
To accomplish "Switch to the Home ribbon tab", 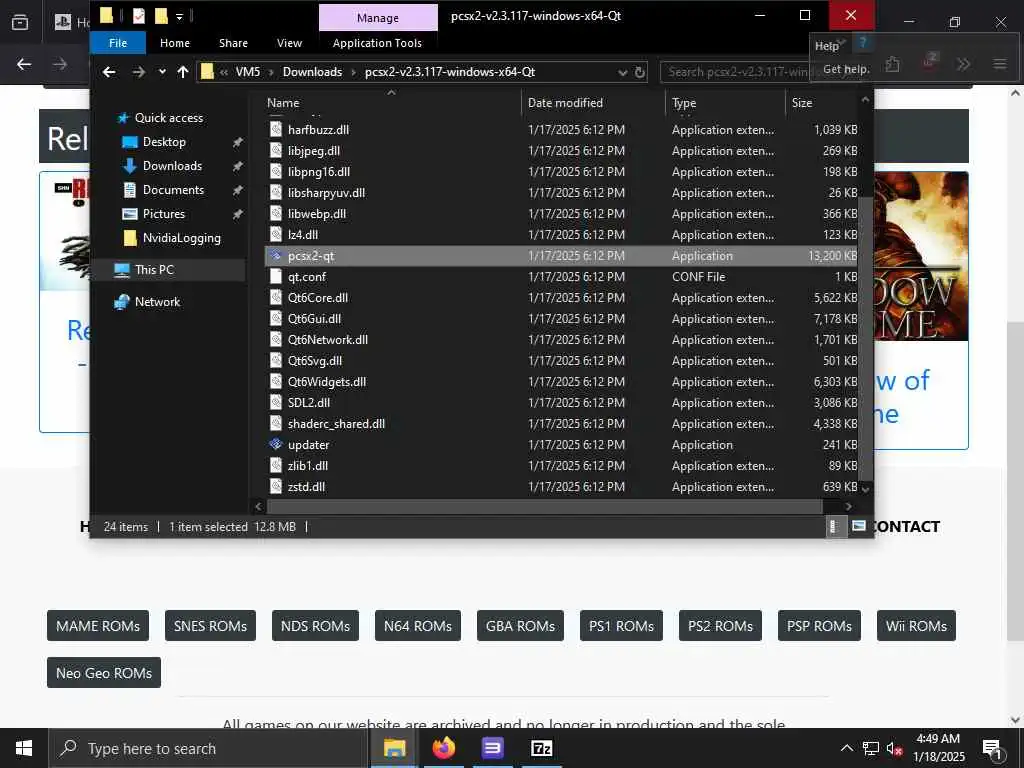I will 175,43.
